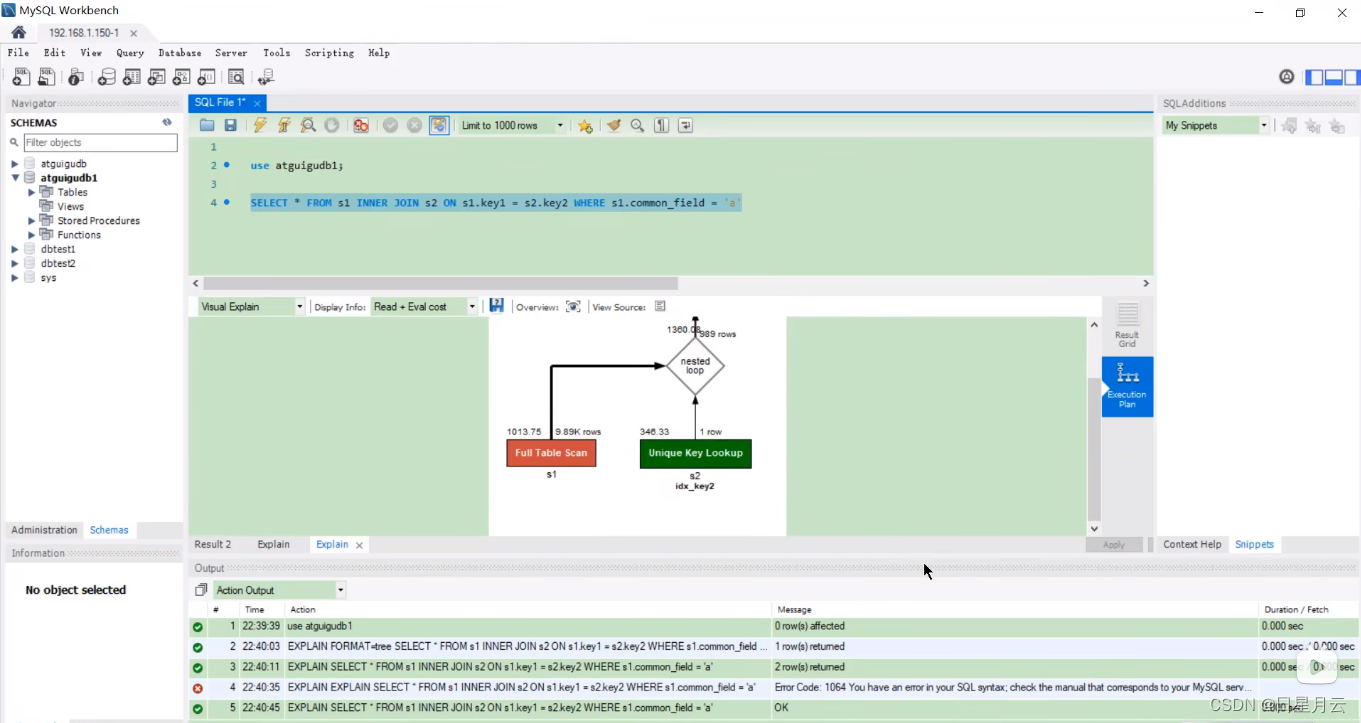Beautify the query with the broom icon

614,125
